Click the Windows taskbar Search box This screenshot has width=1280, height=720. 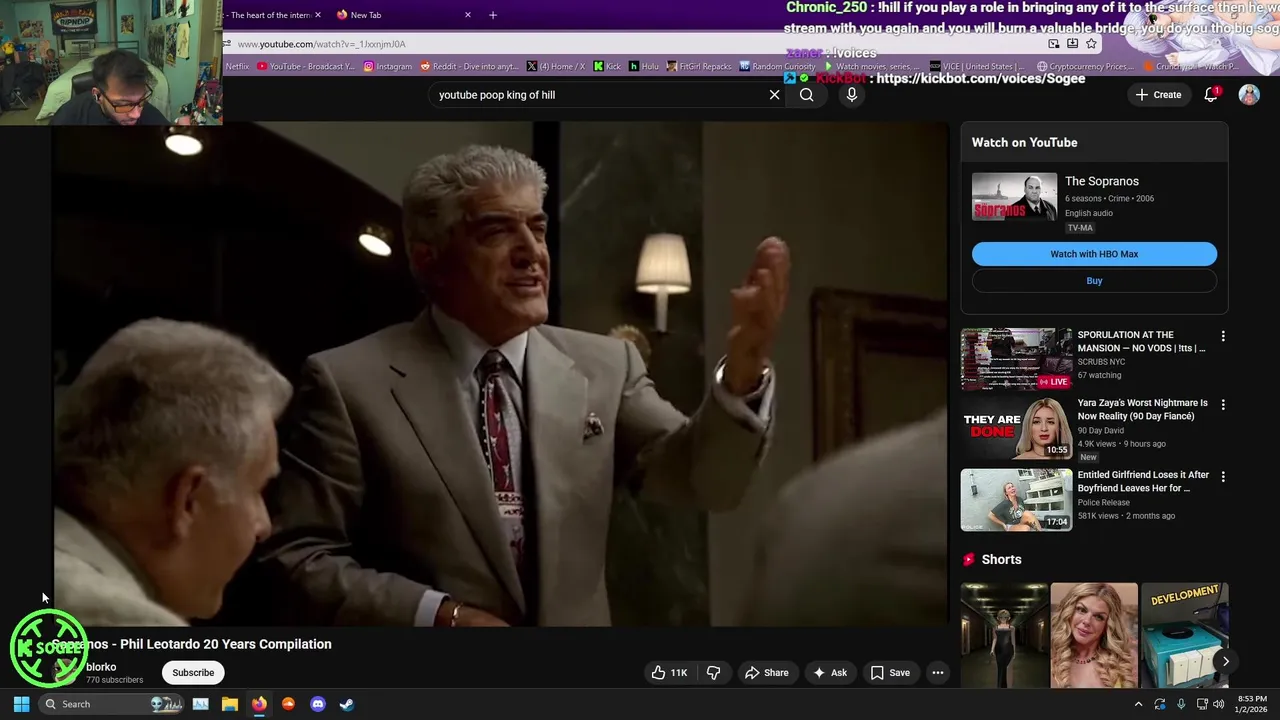pyautogui.click(x=112, y=704)
